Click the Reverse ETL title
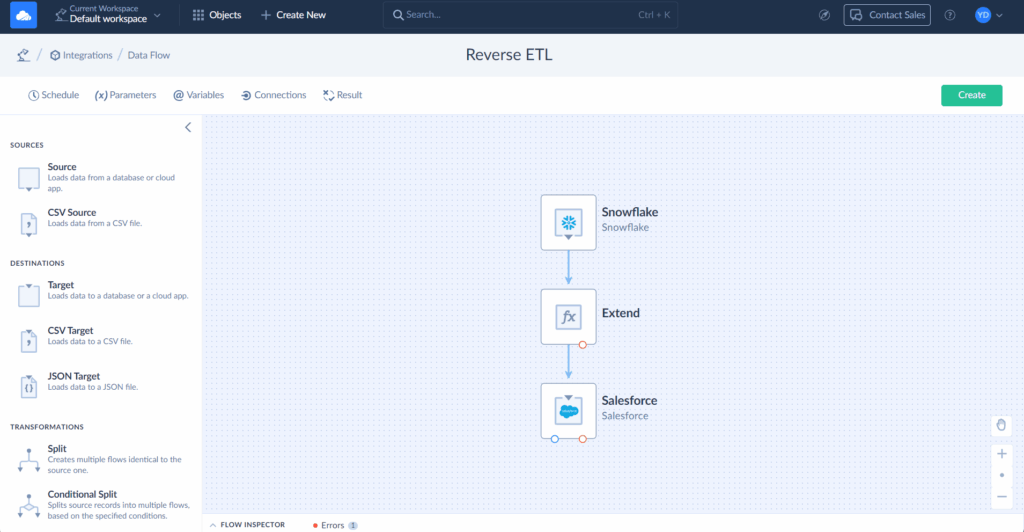This screenshot has height=532, width=1024. (x=509, y=55)
